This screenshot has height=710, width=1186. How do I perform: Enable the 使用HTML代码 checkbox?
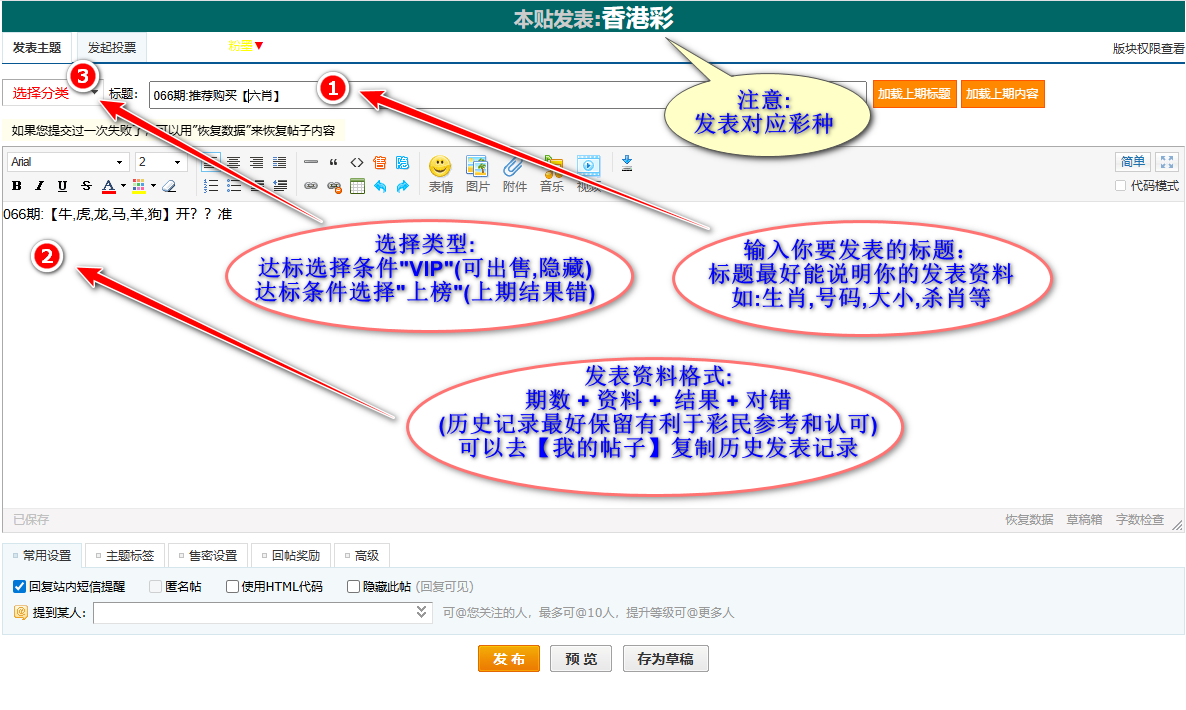tap(233, 587)
